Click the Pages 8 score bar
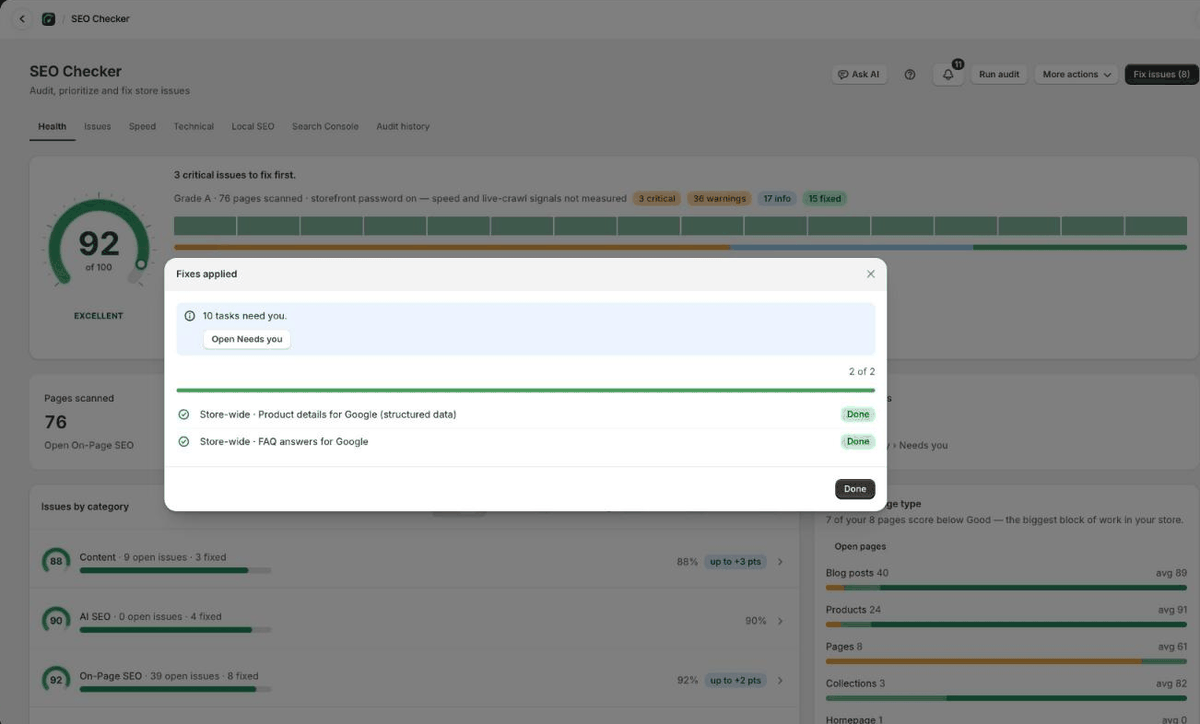1200x724 pixels. 1006,661
